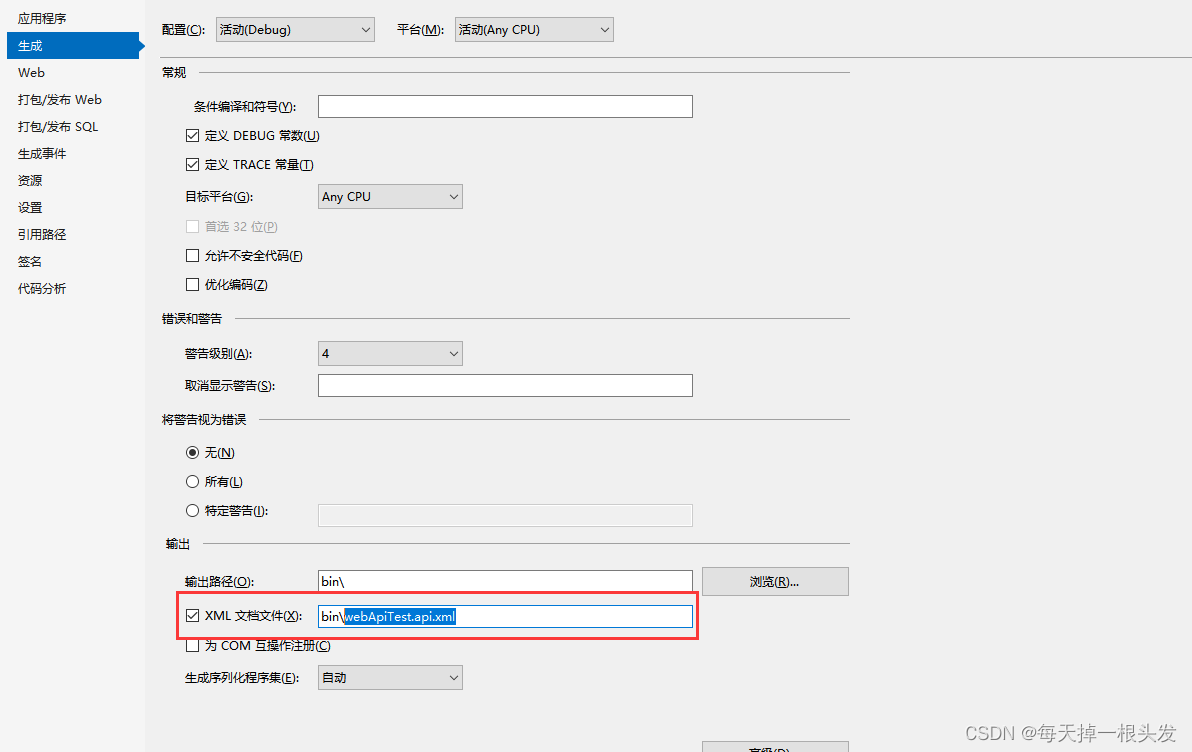The width and height of the screenshot is (1192, 752).
Task: Click the 浏览(R) button
Action: click(775, 581)
